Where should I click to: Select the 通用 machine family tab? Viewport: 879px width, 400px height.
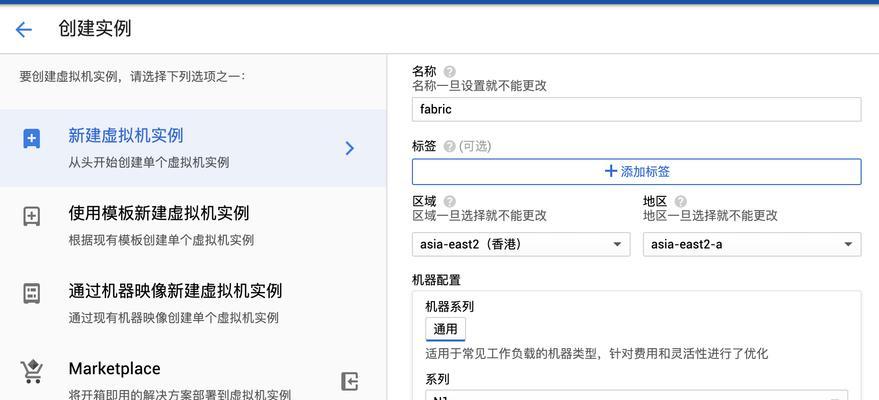click(445, 329)
